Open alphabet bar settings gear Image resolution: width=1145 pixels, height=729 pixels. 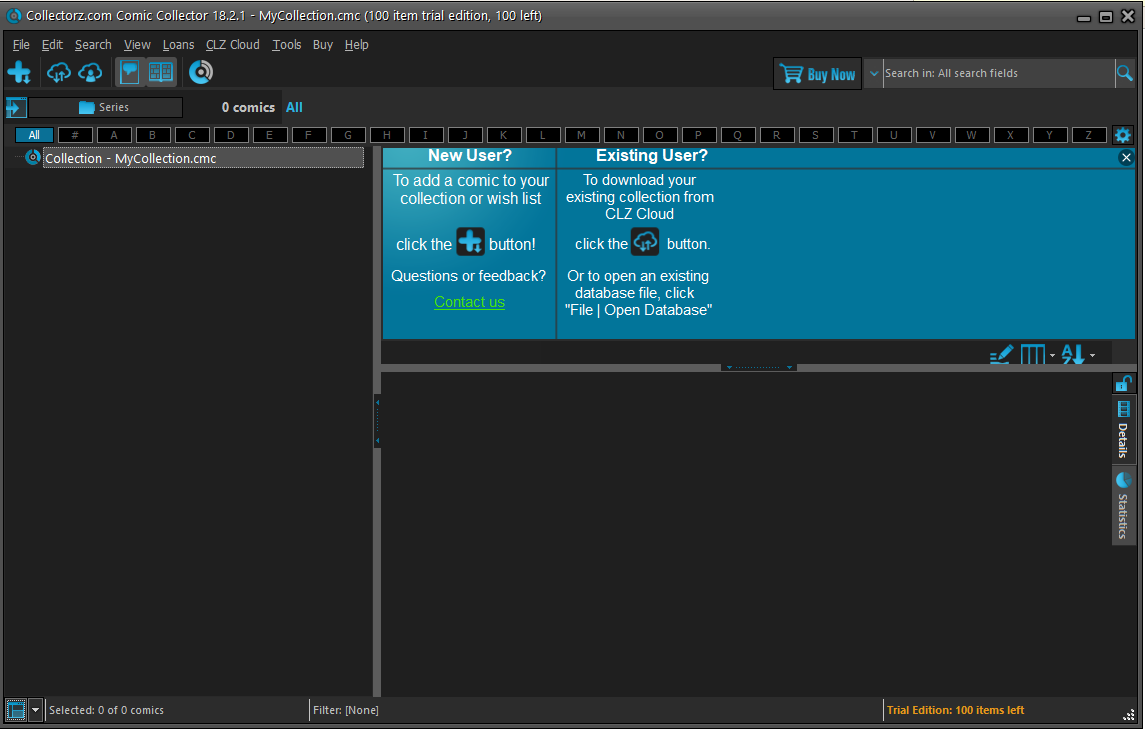coord(1123,135)
